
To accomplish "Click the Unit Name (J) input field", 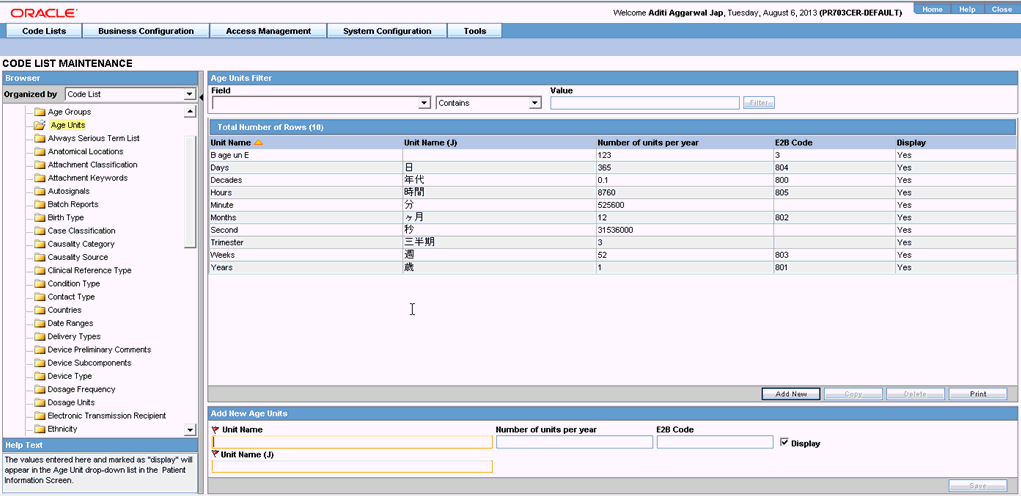I will tap(352, 466).
